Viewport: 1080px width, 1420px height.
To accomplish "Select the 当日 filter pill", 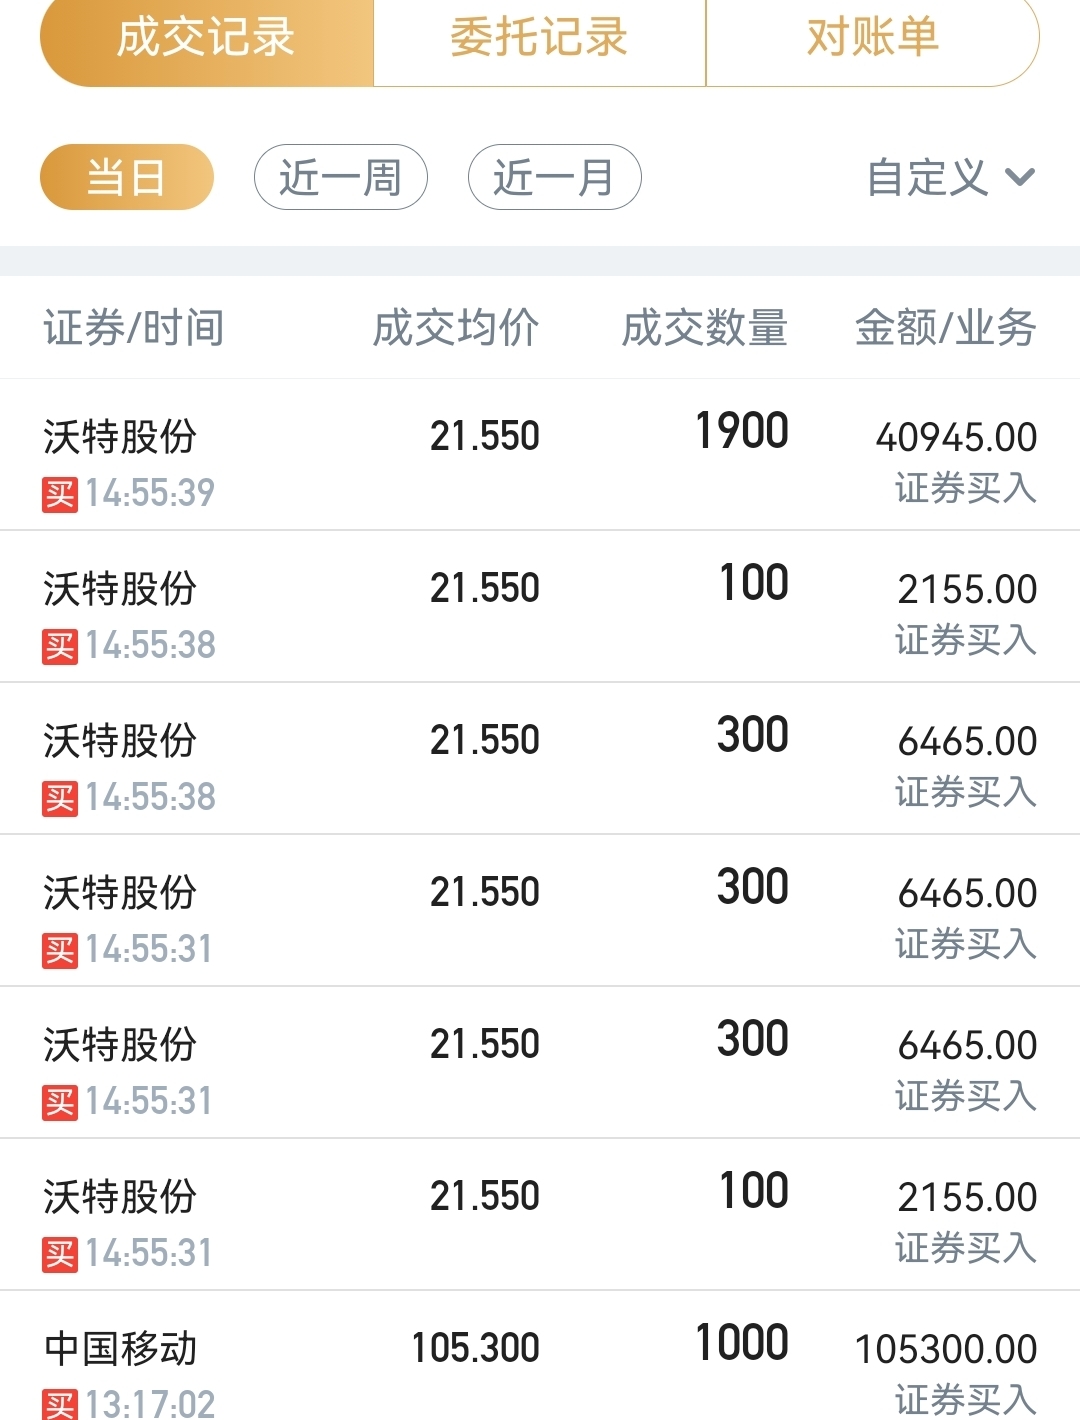I will click(127, 178).
